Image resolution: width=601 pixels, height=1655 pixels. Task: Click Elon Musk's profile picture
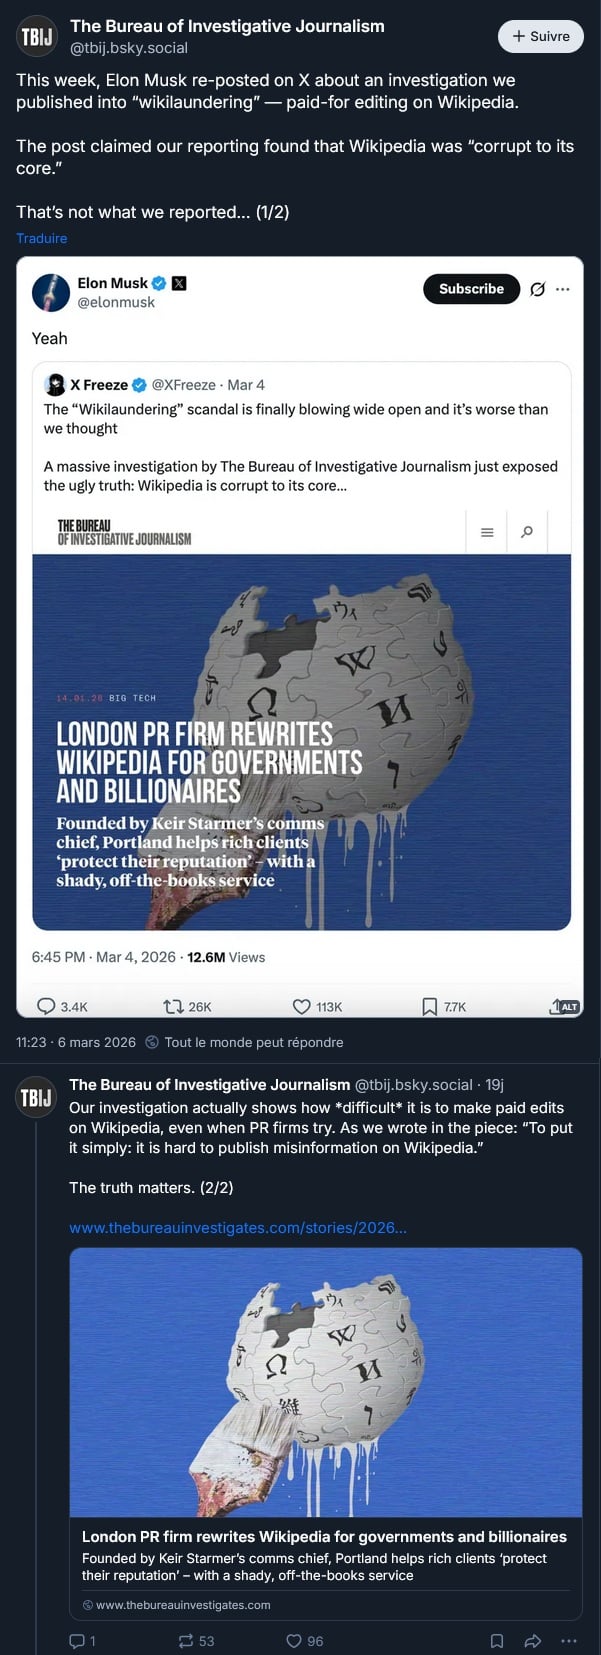tap(51, 292)
